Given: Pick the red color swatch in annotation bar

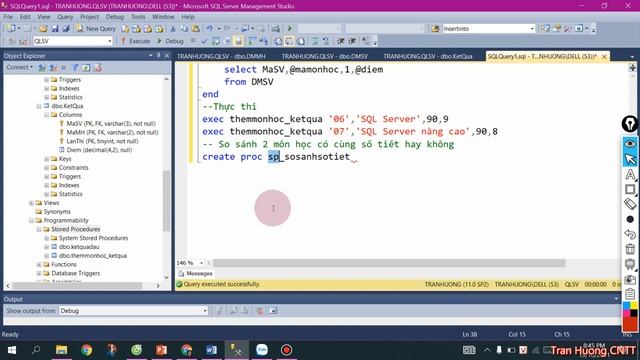Looking at the screenshot, I should tap(630, 324).
